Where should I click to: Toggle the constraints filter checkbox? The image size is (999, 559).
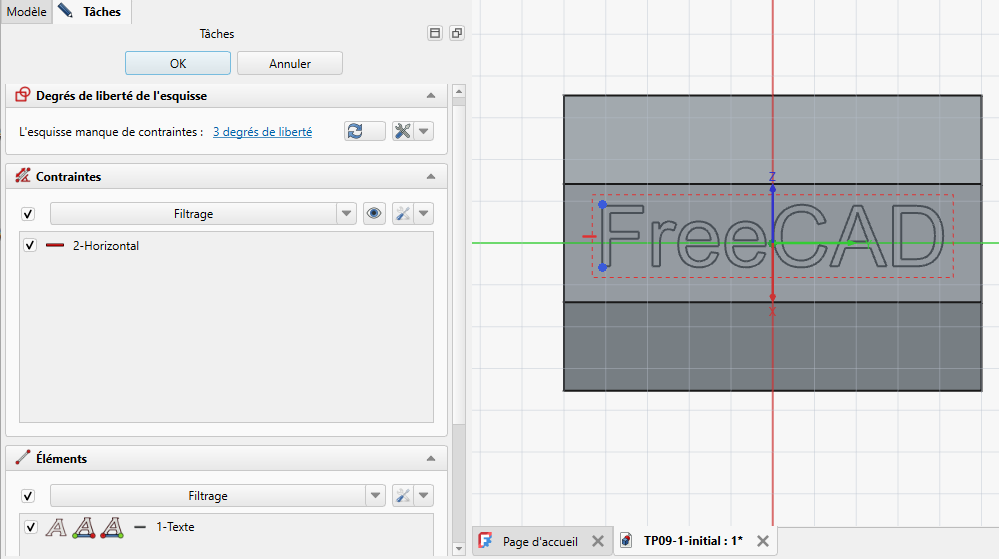(28, 214)
